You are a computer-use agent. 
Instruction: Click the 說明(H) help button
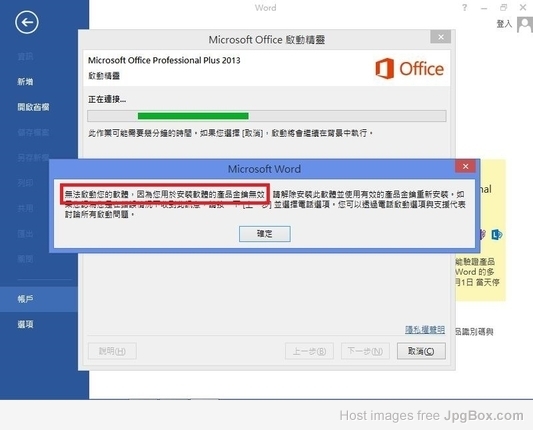point(112,351)
